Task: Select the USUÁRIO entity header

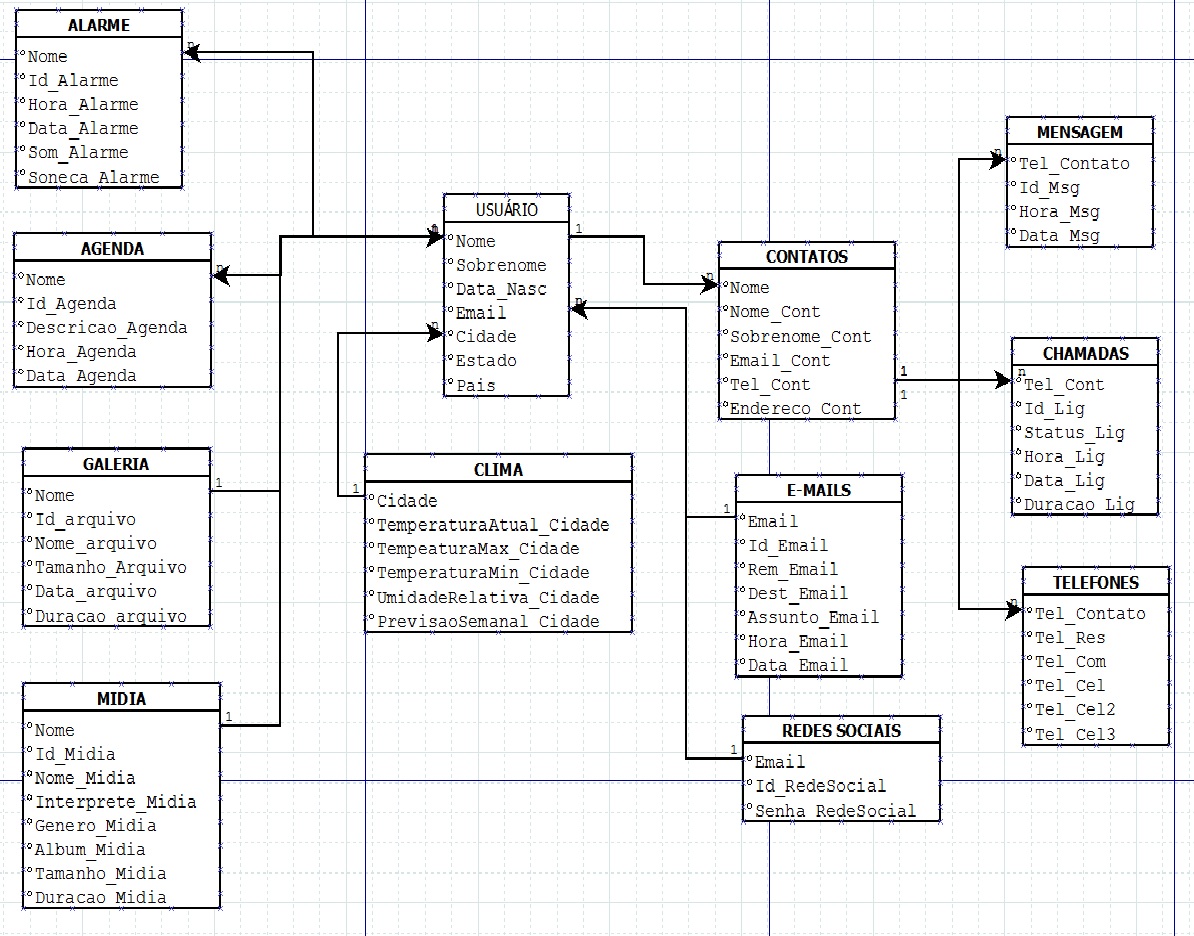Action: point(506,209)
